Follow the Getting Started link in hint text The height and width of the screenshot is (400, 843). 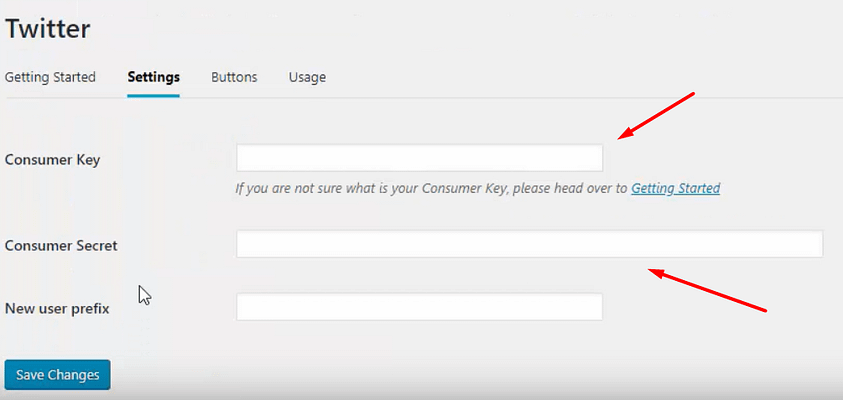point(675,188)
